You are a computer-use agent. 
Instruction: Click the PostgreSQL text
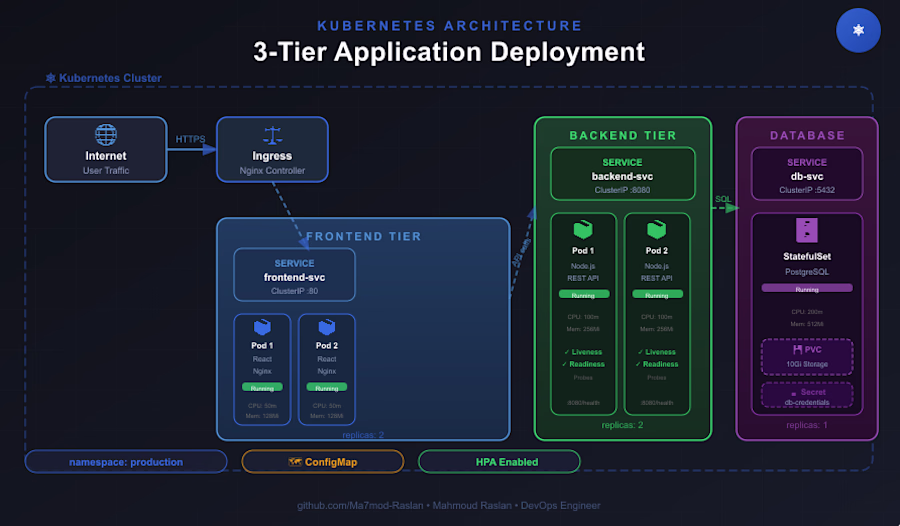pos(807,272)
